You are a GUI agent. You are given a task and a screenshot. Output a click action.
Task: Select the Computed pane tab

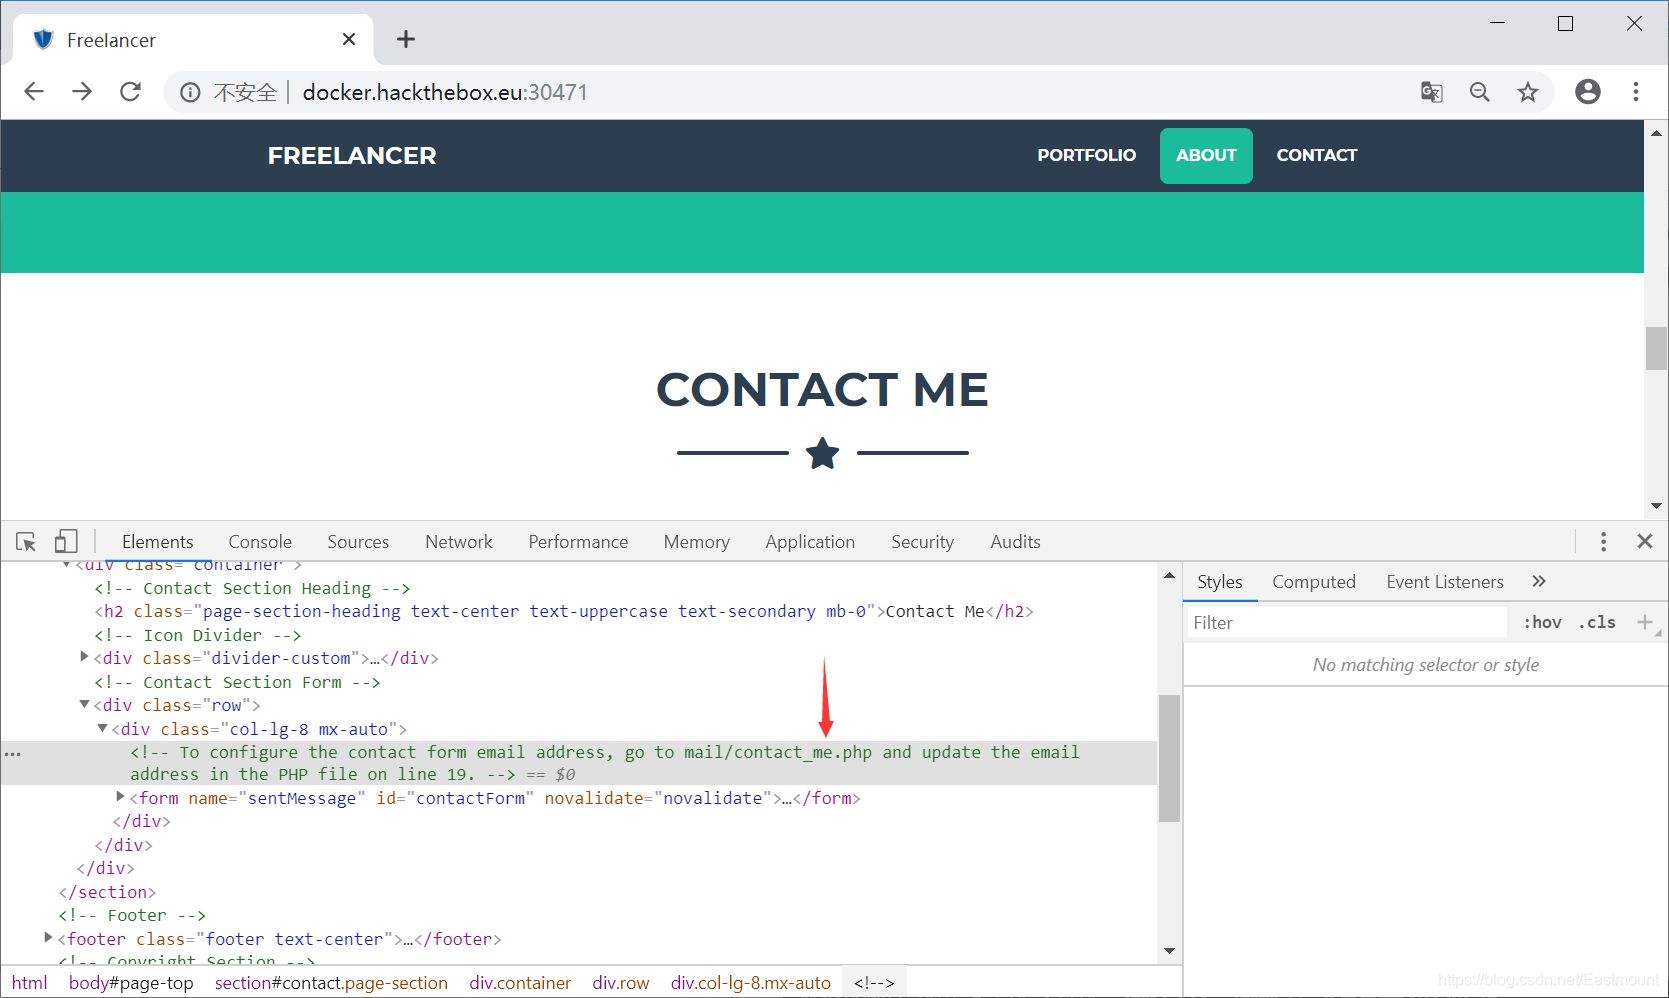coord(1314,581)
